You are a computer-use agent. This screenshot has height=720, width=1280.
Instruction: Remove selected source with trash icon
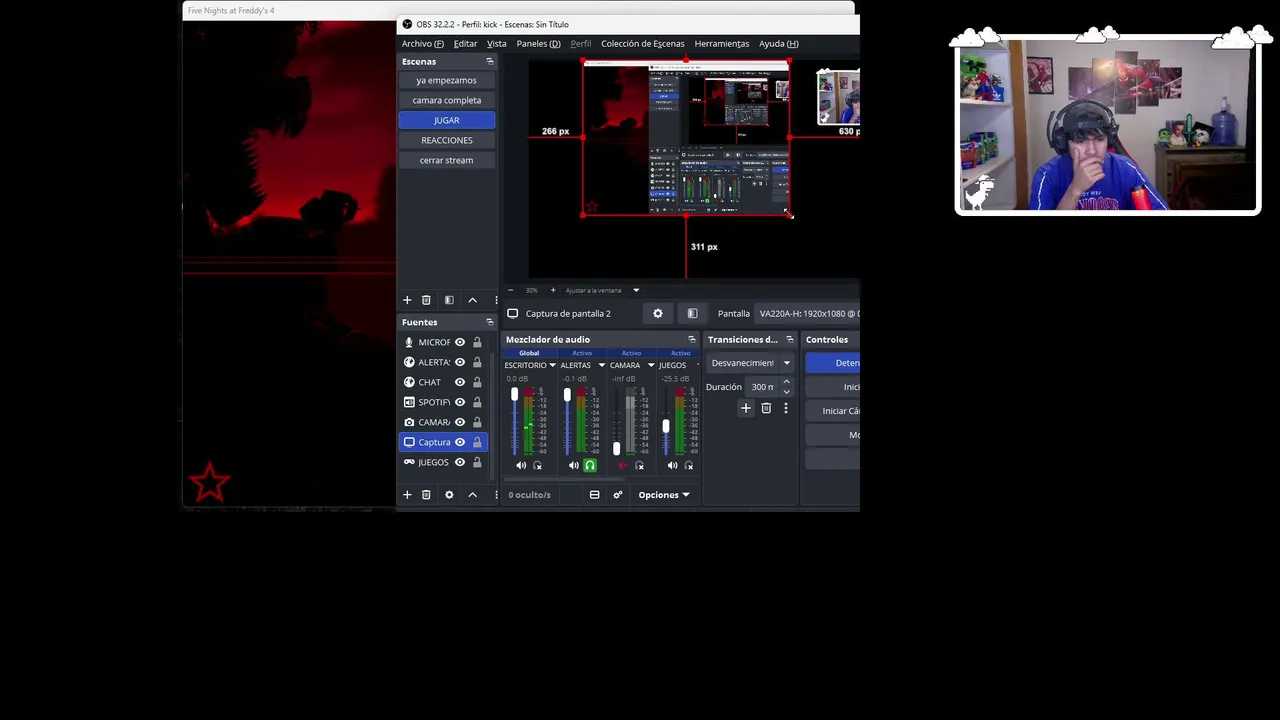[426, 495]
